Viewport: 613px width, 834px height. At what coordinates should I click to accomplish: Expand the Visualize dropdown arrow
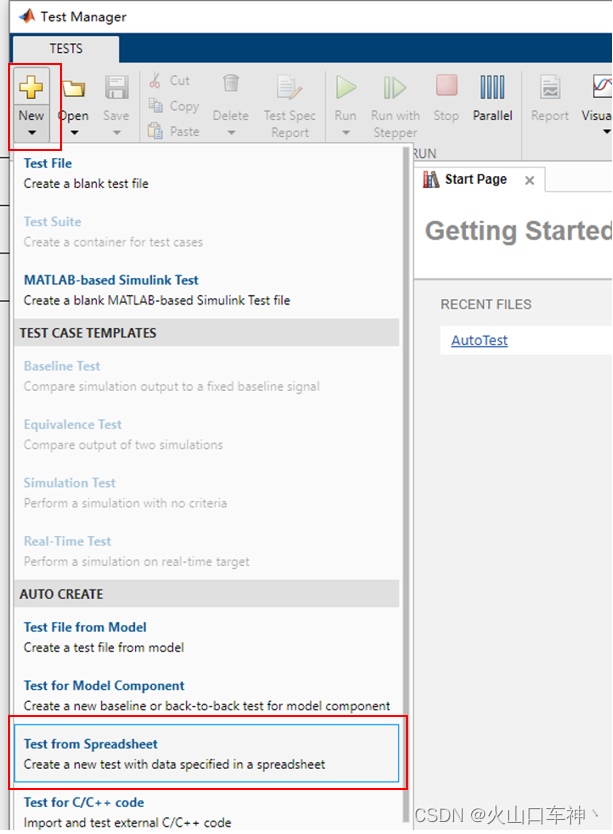[x=606, y=132]
